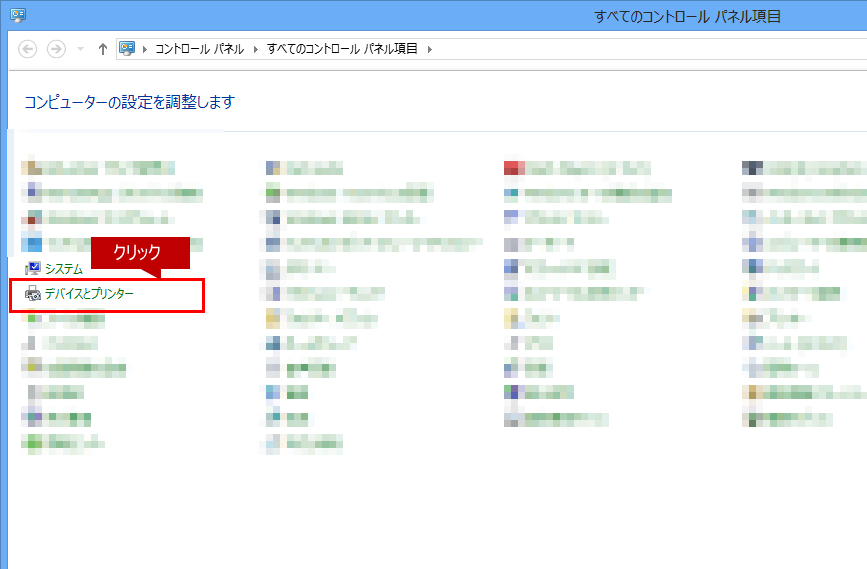The image size is (867, 569).
Task: Open the システム item
Action: (x=64, y=269)
